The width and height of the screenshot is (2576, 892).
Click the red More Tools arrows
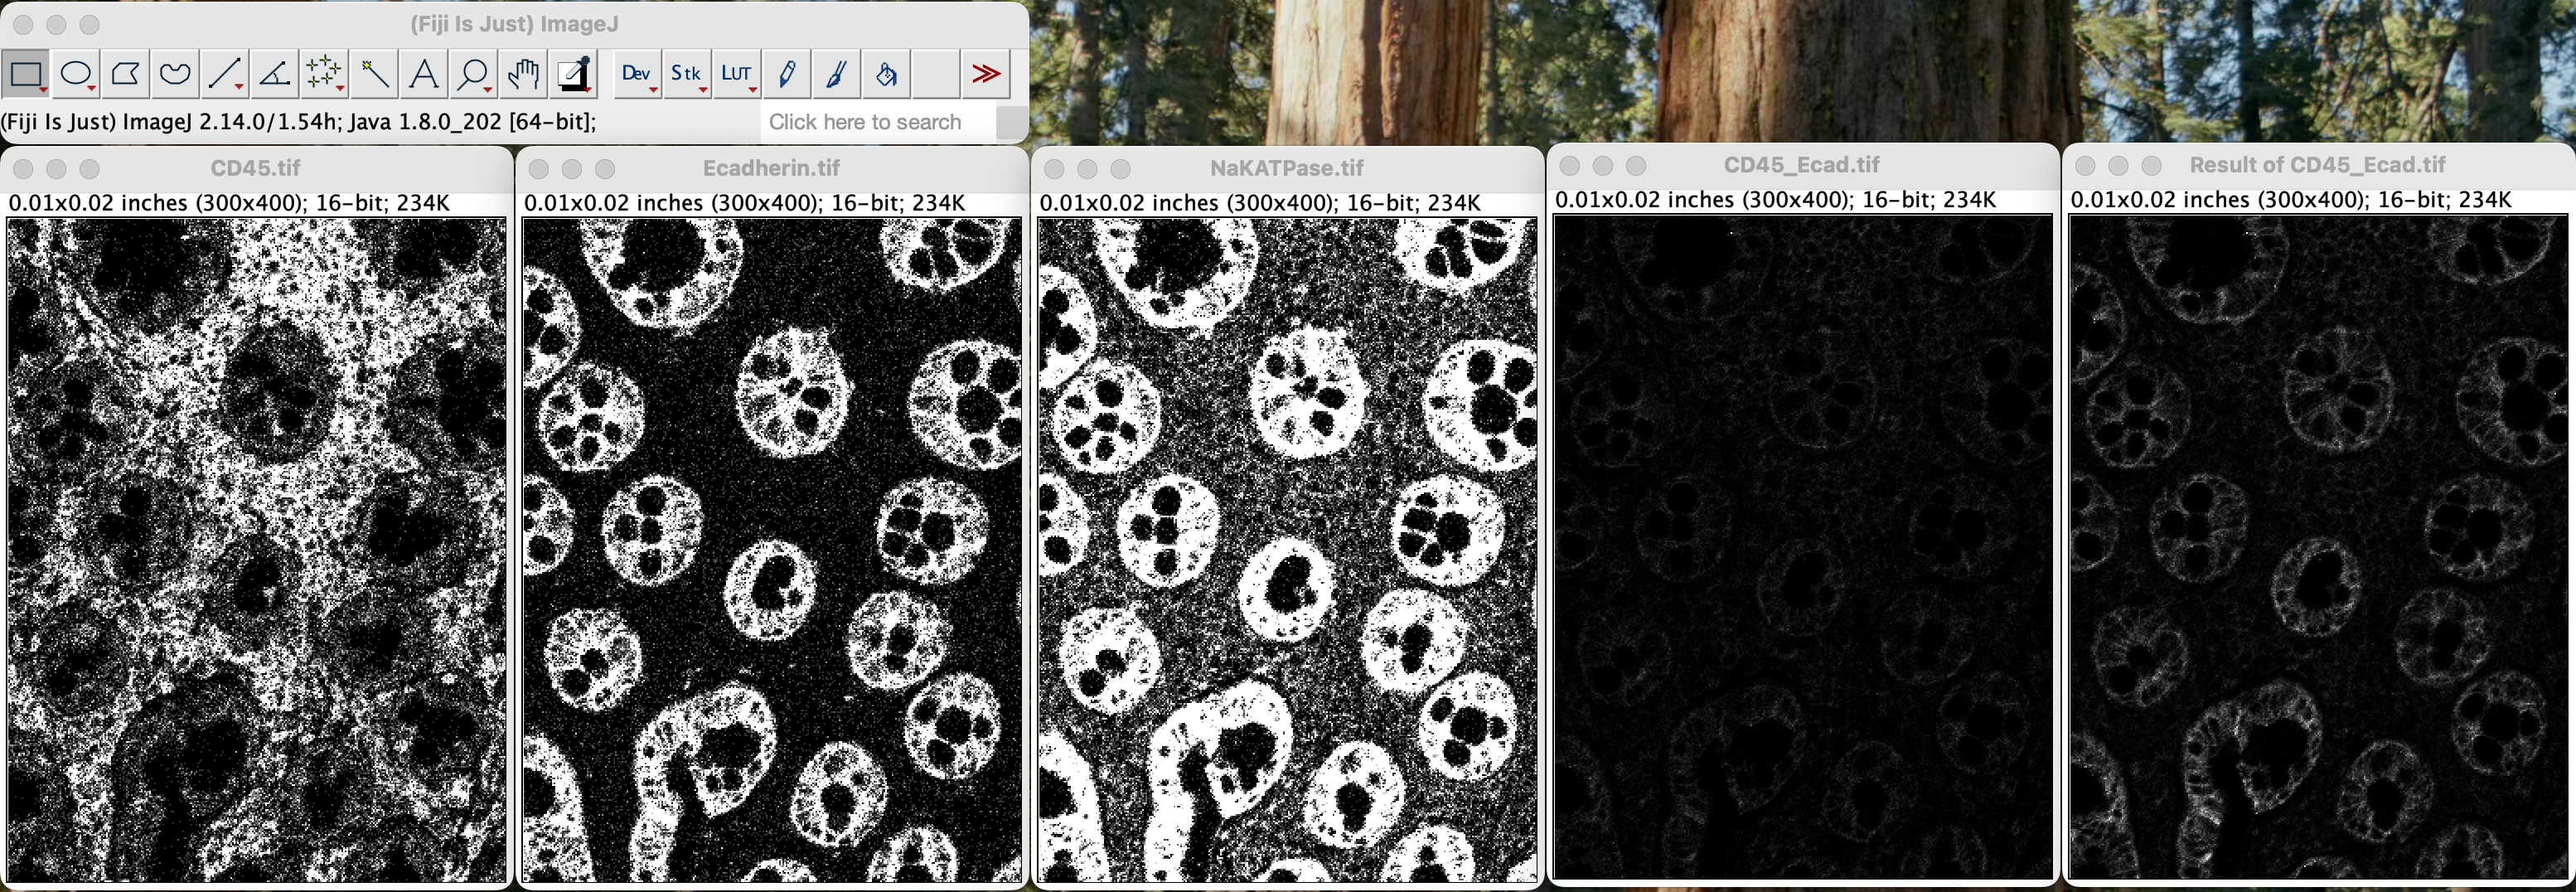click(986, 74)
